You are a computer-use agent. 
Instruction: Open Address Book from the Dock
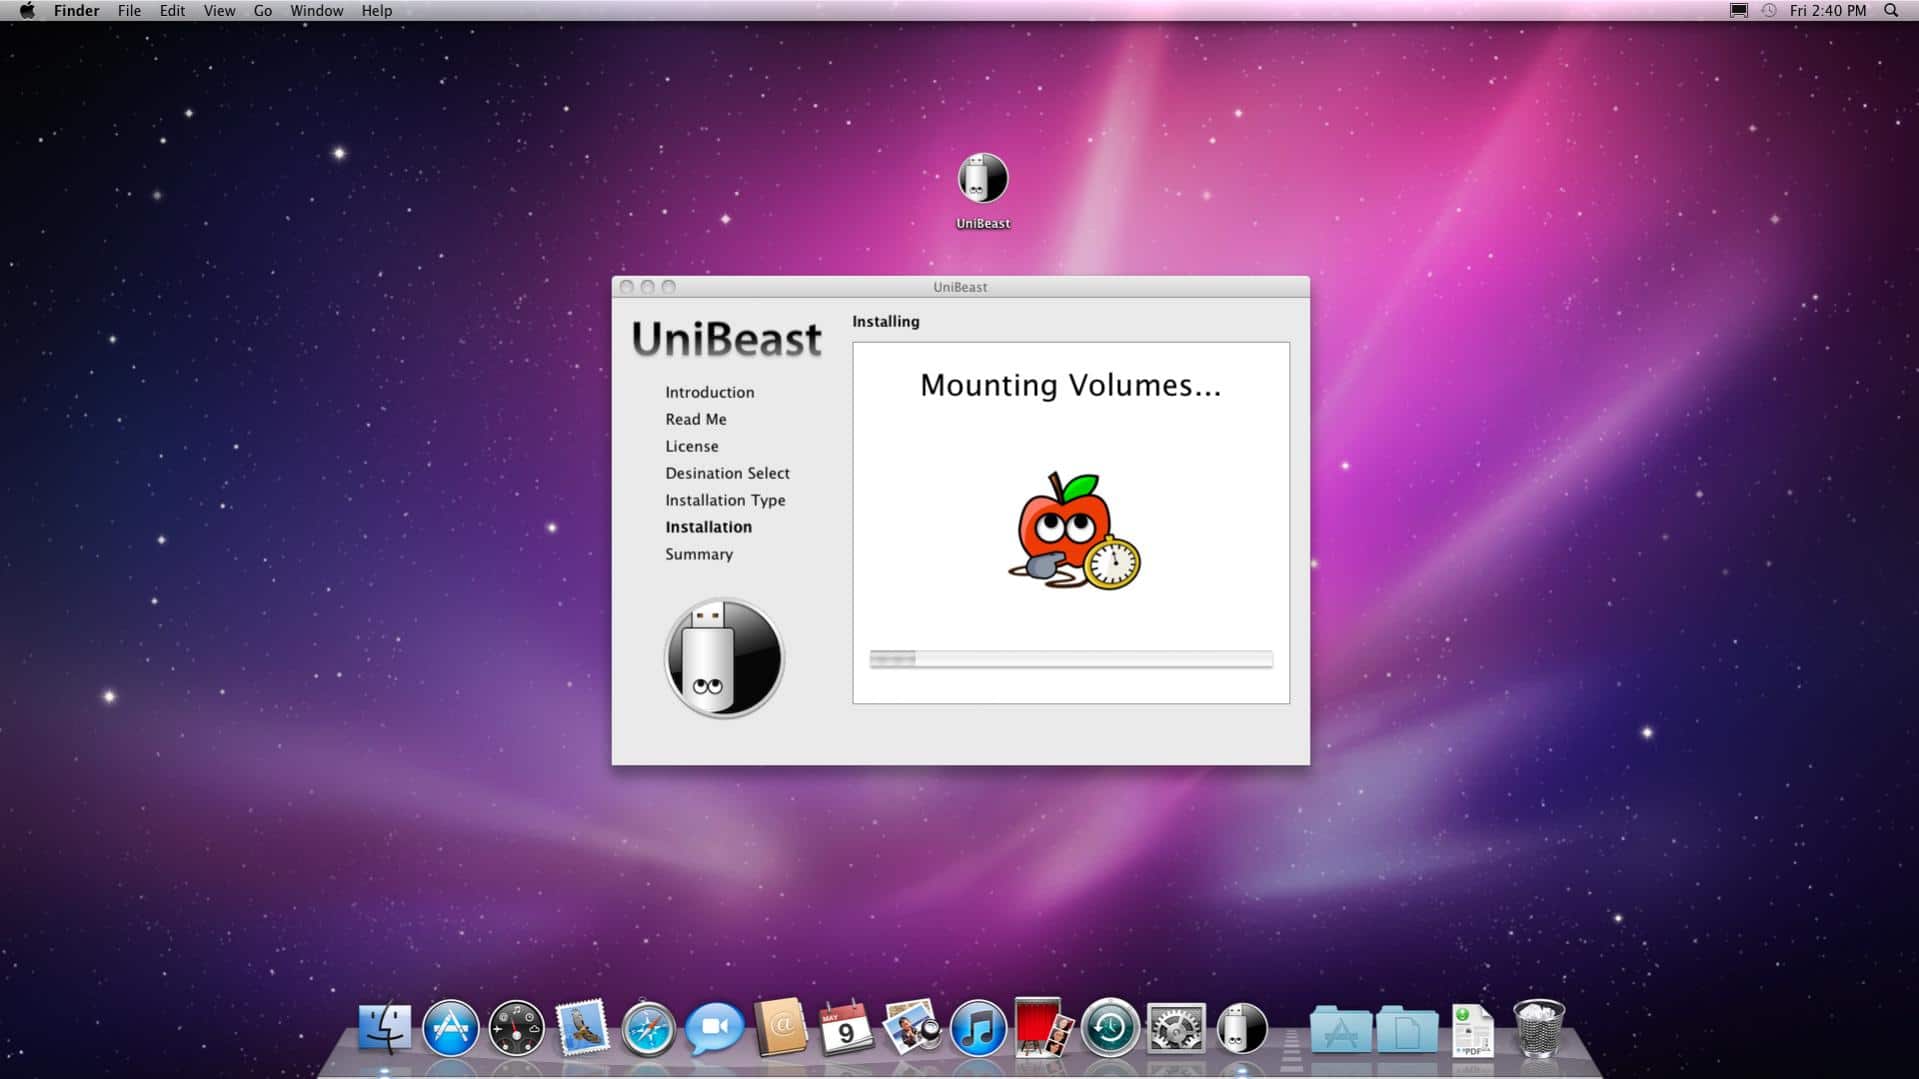pyautogui.click(x=780, y=1028)
